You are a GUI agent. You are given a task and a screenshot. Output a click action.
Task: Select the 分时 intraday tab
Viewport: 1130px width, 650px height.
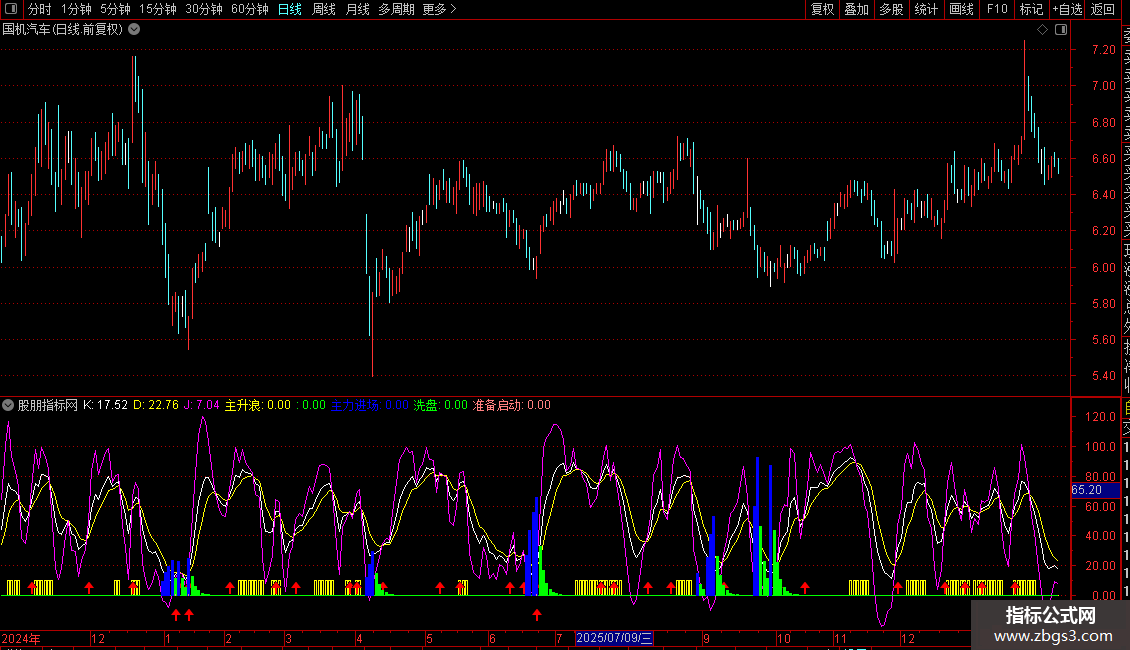tap(40, 10)
